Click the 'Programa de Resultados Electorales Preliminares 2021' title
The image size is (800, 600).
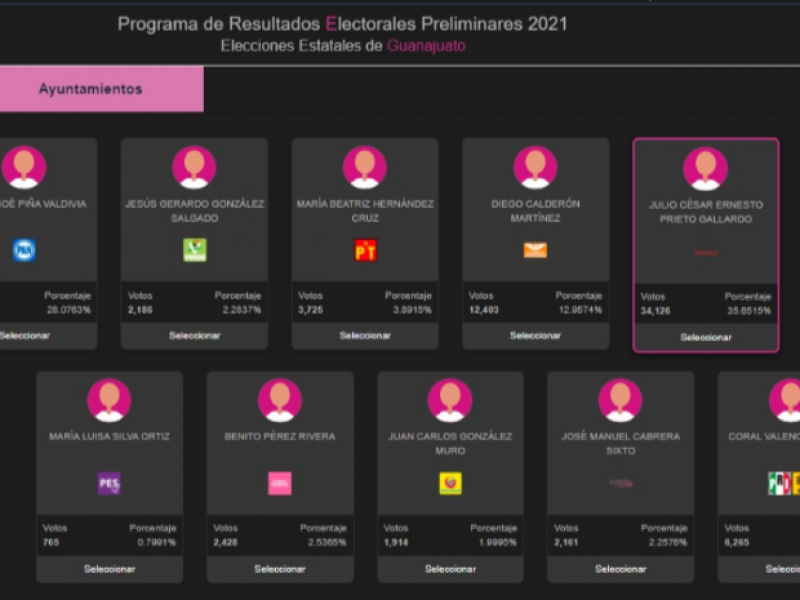pyautogui.click(x=342, y=24)
